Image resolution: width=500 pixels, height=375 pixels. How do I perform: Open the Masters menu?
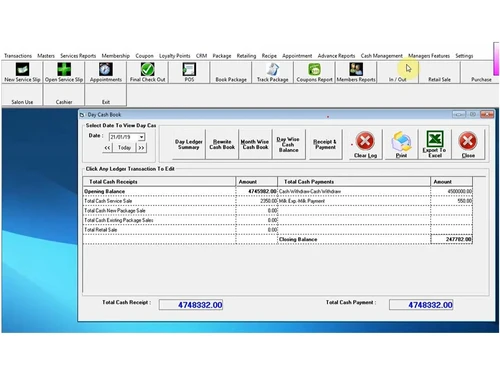coord(46,56)
